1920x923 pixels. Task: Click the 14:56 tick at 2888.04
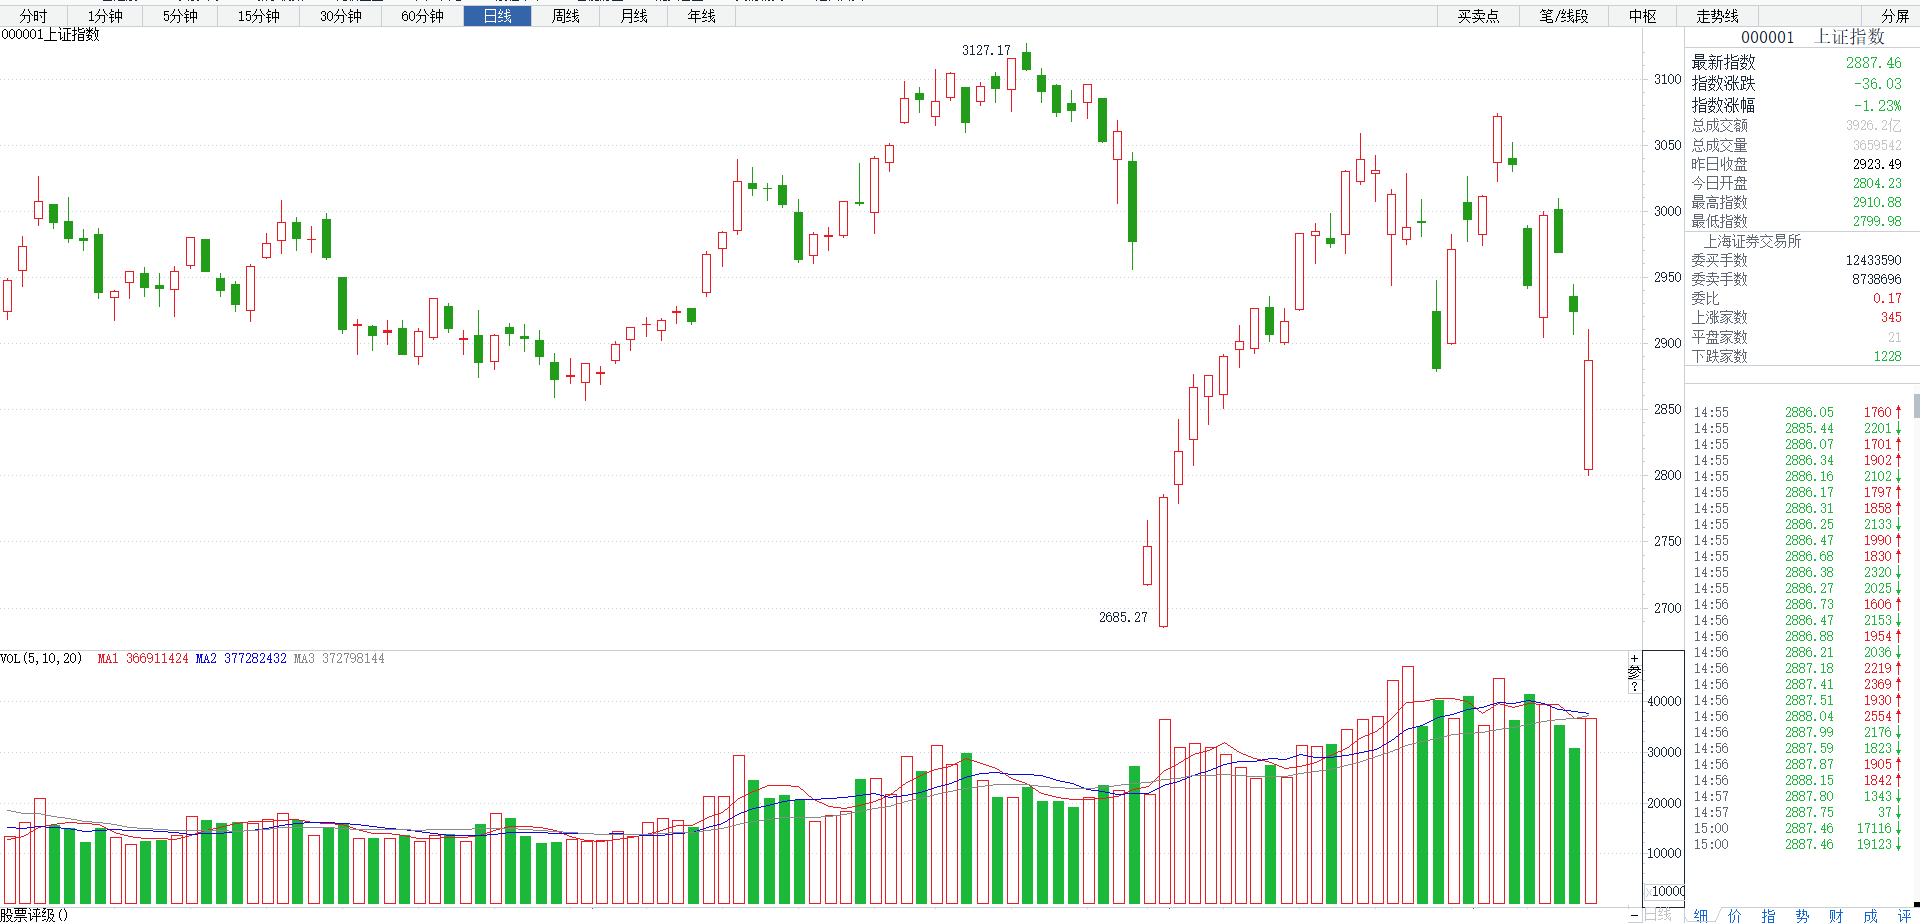point(1797,716)
